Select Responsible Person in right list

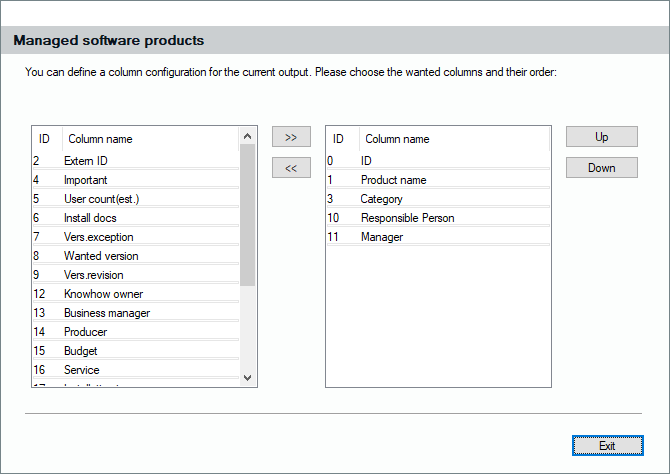click(x=407, y=218)
